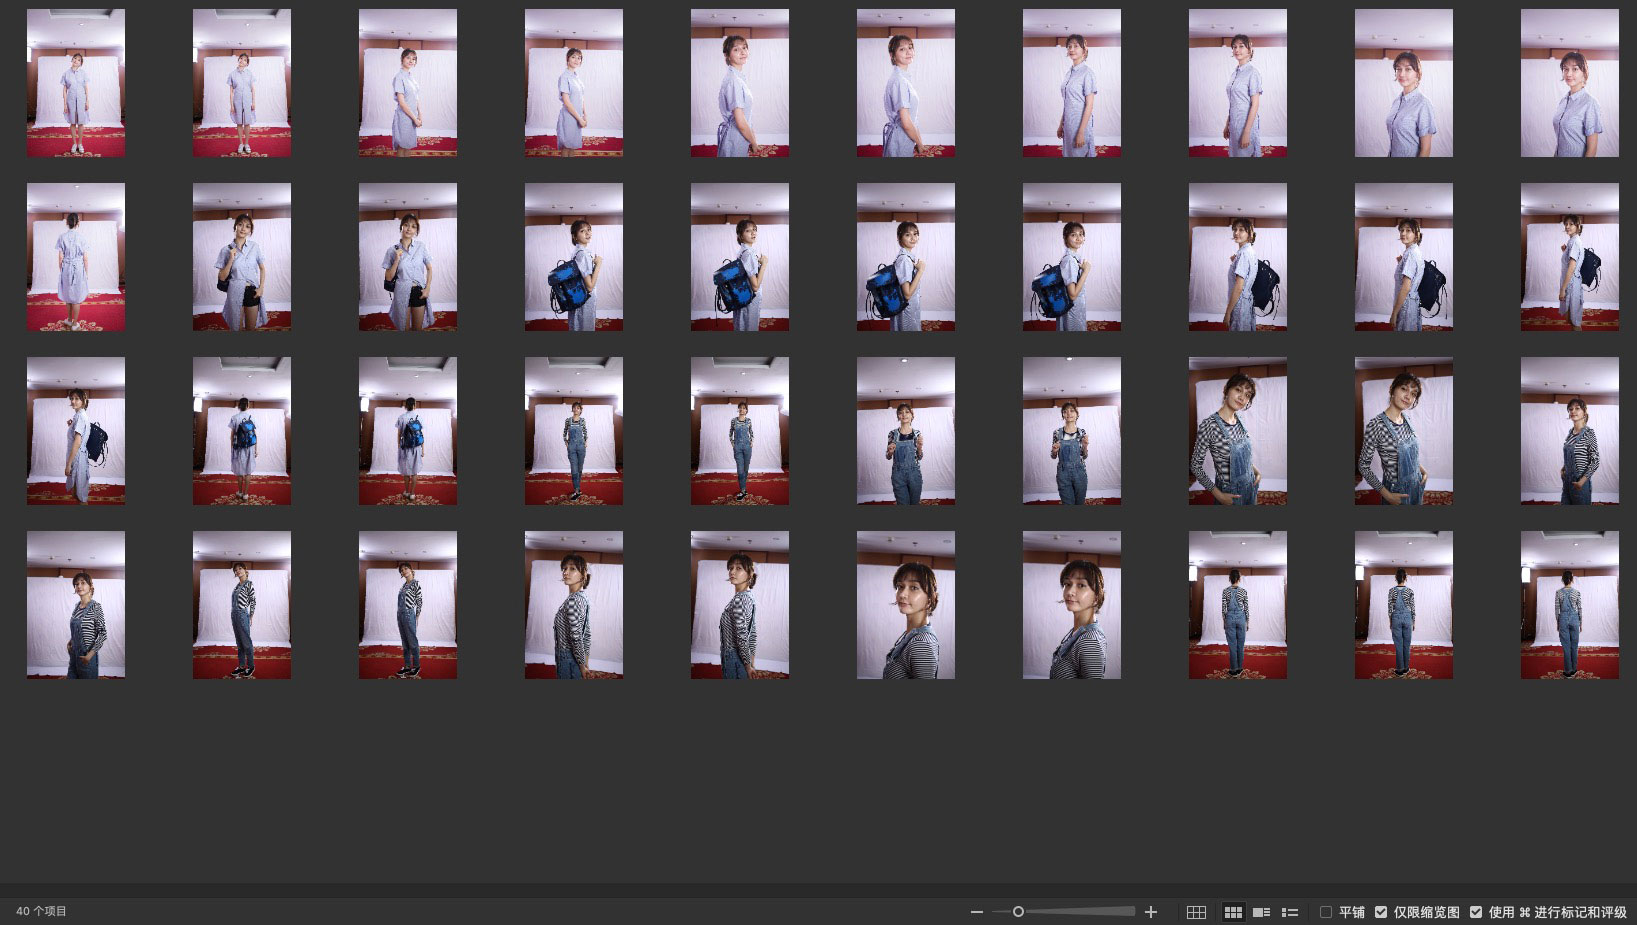Select the first thumbnail in the bottom row
This screenshot has width=1637, height=925.
pyautogui.click(x=76, y=605)
